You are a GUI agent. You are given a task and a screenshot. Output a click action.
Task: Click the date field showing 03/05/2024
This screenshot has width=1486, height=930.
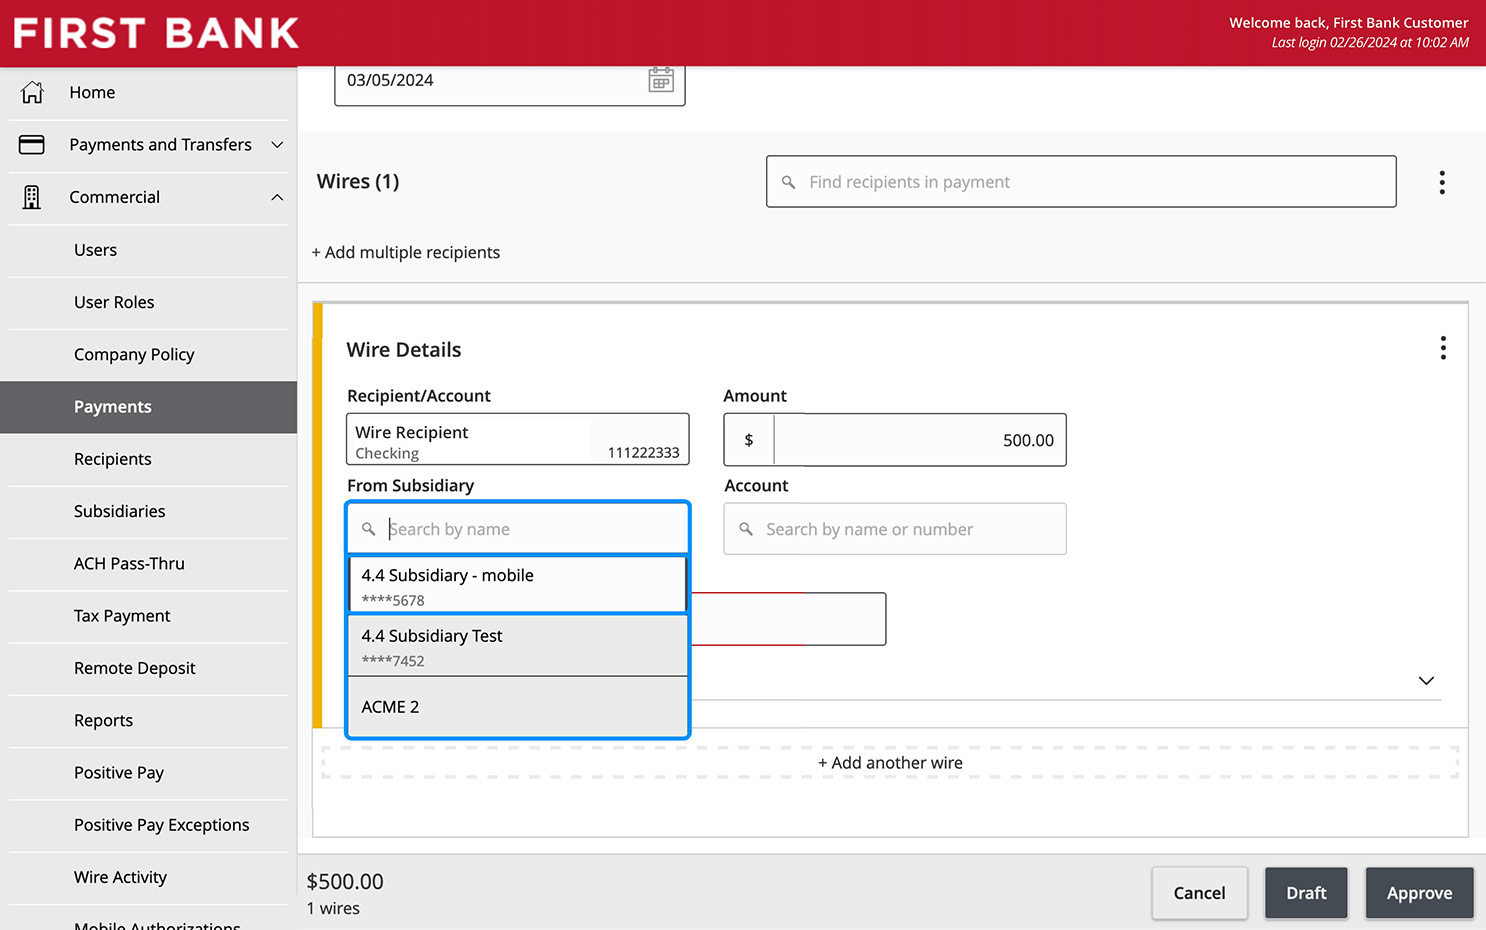pyautogui.click(x=510, y=82)
